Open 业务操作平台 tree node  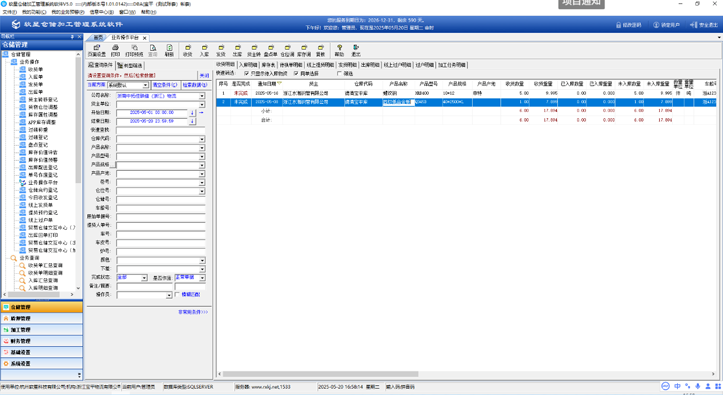coord(43,183)
